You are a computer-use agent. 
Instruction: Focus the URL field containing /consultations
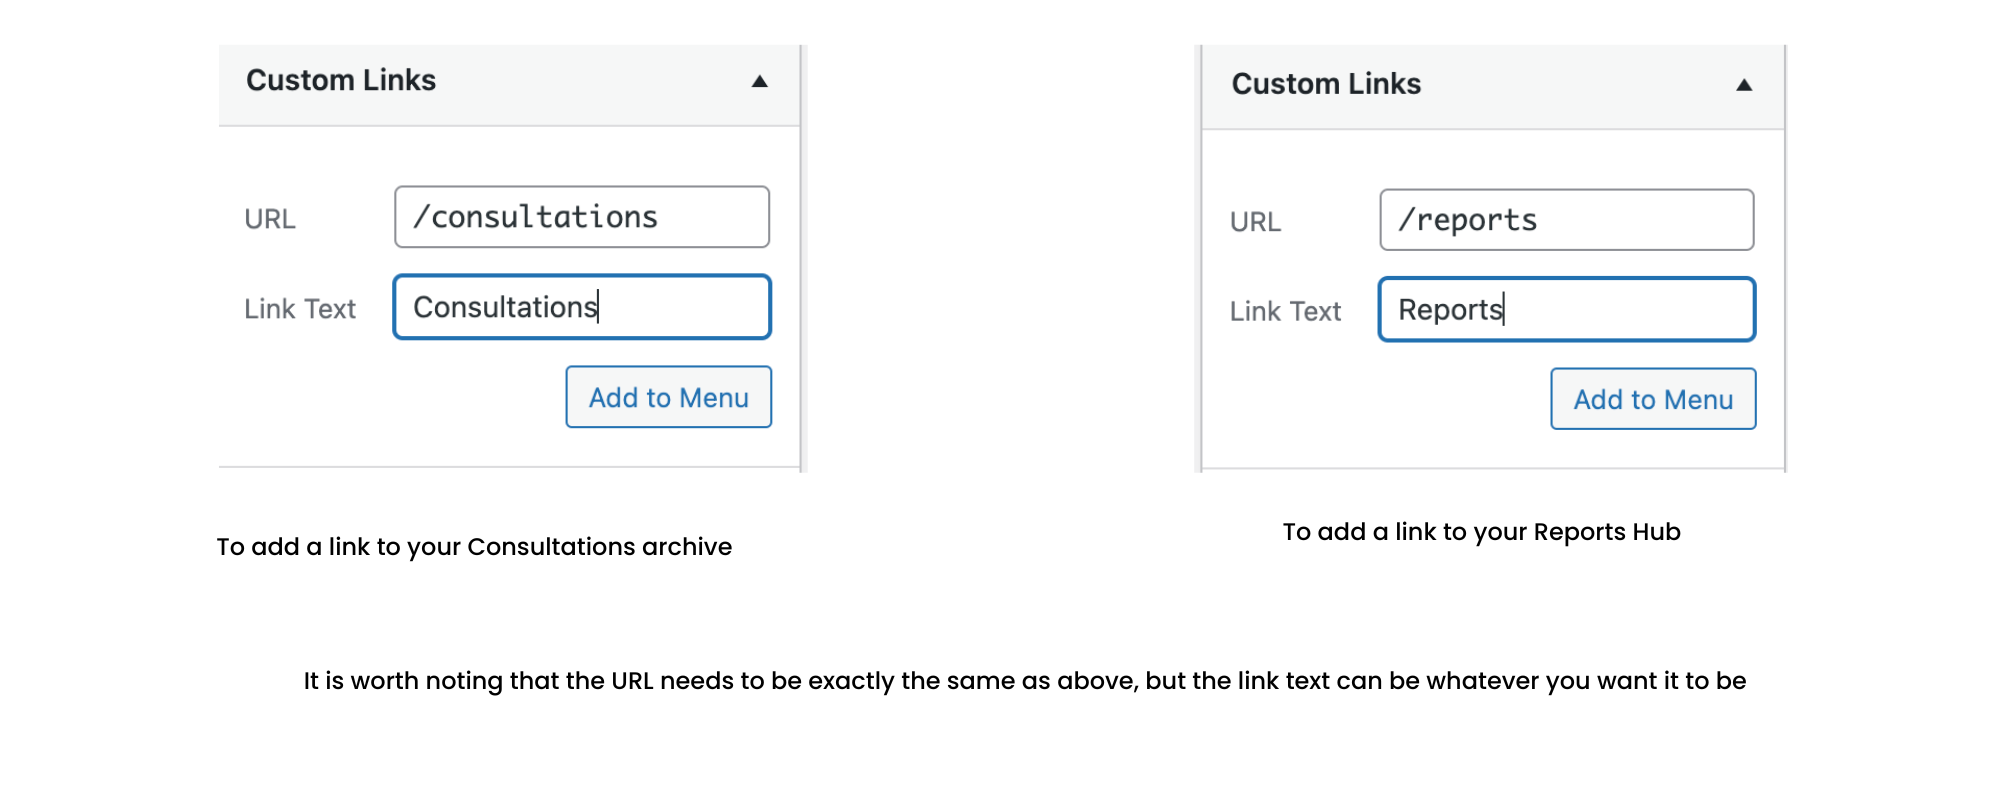pos(582,217)
